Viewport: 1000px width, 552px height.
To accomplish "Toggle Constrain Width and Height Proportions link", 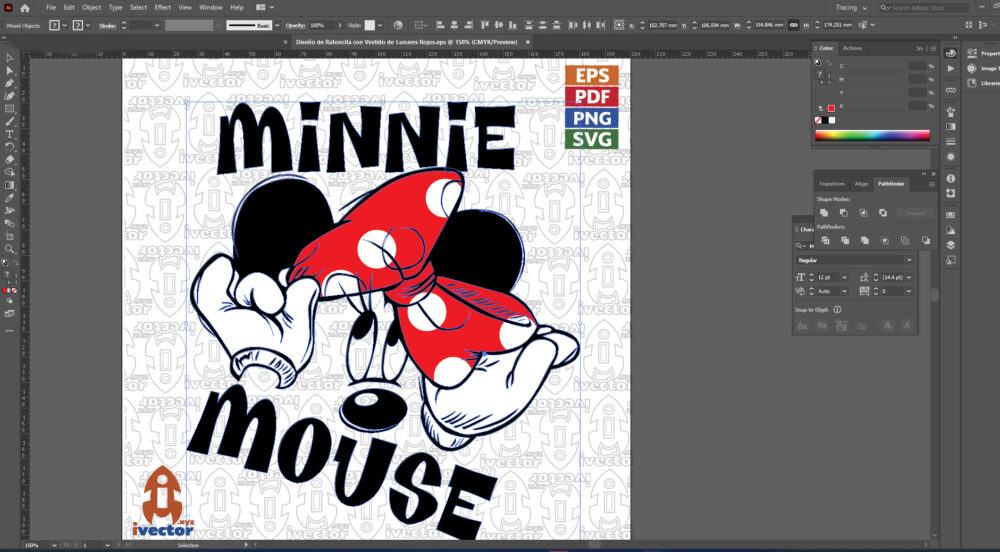I will (x=793, y=25).
